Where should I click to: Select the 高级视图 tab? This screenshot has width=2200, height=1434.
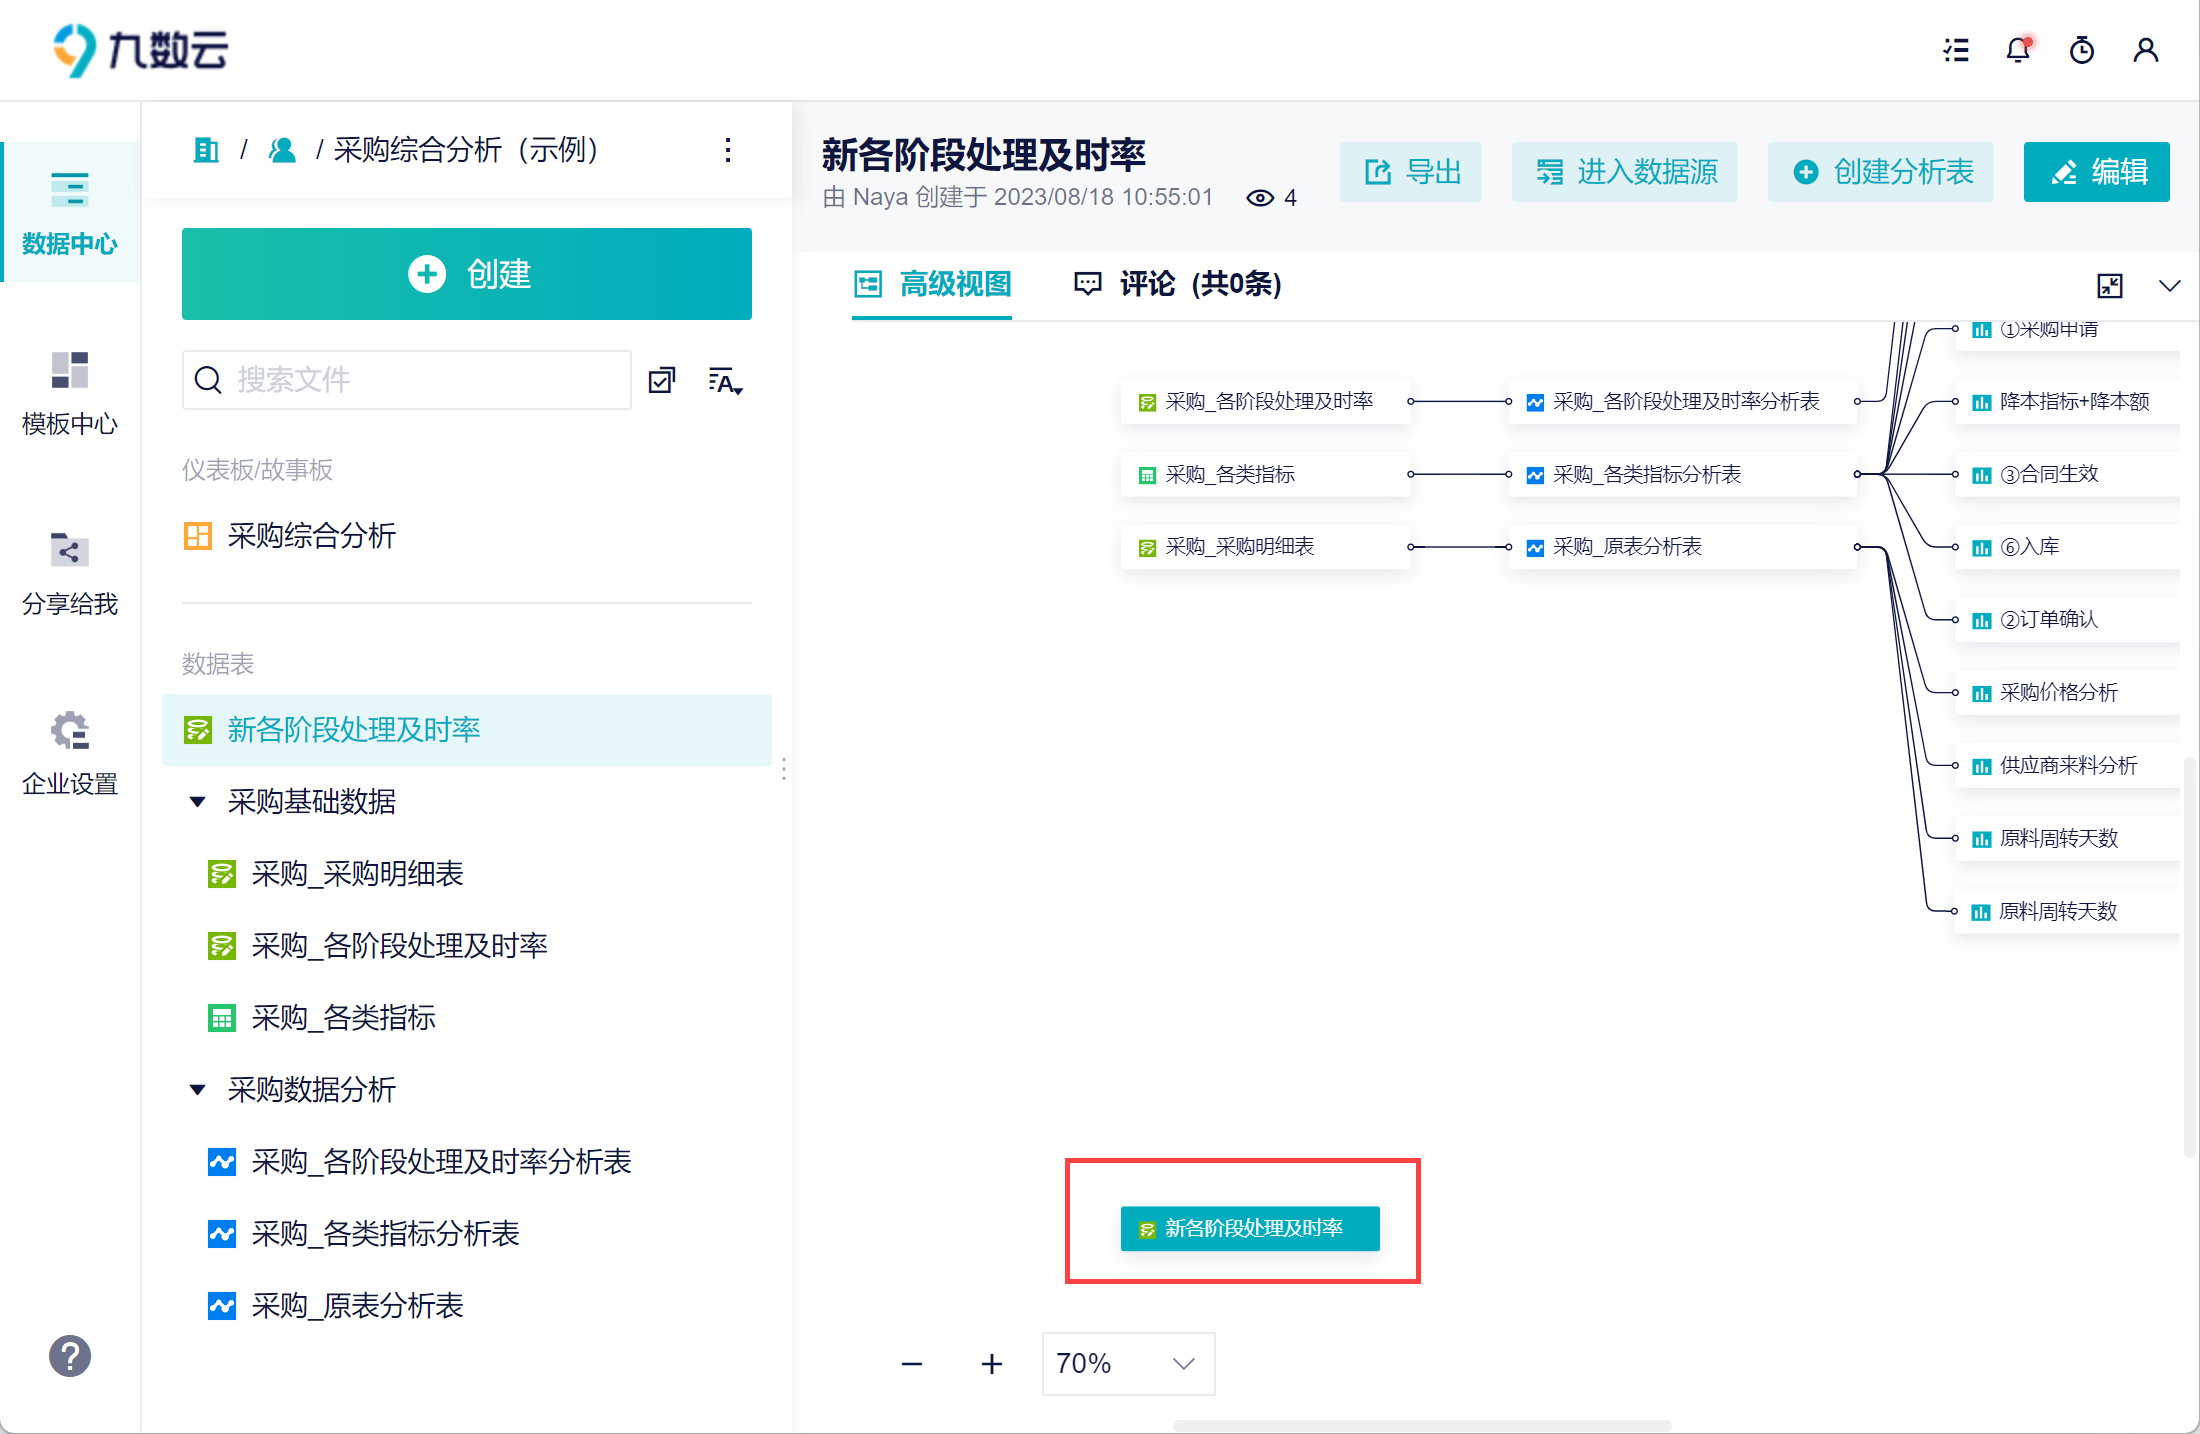coord(932,284)
